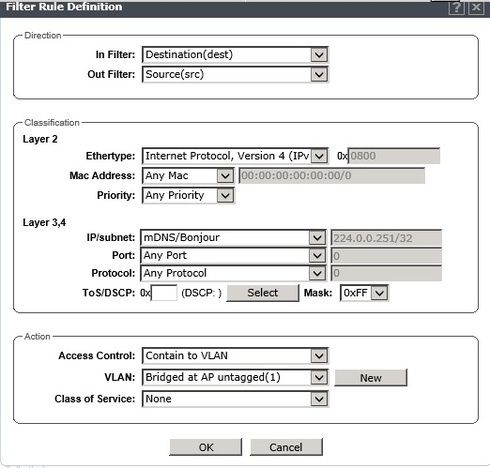Viewport: 490px width, 468px height.
Task: Expand the Ethertype dropdown list
Action: [235, 156]
